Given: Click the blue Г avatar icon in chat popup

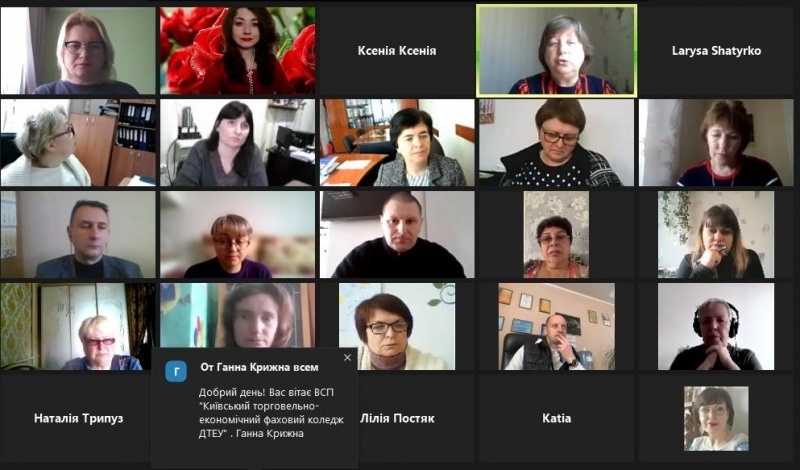Looking at the screenshot, I should 176,372.
